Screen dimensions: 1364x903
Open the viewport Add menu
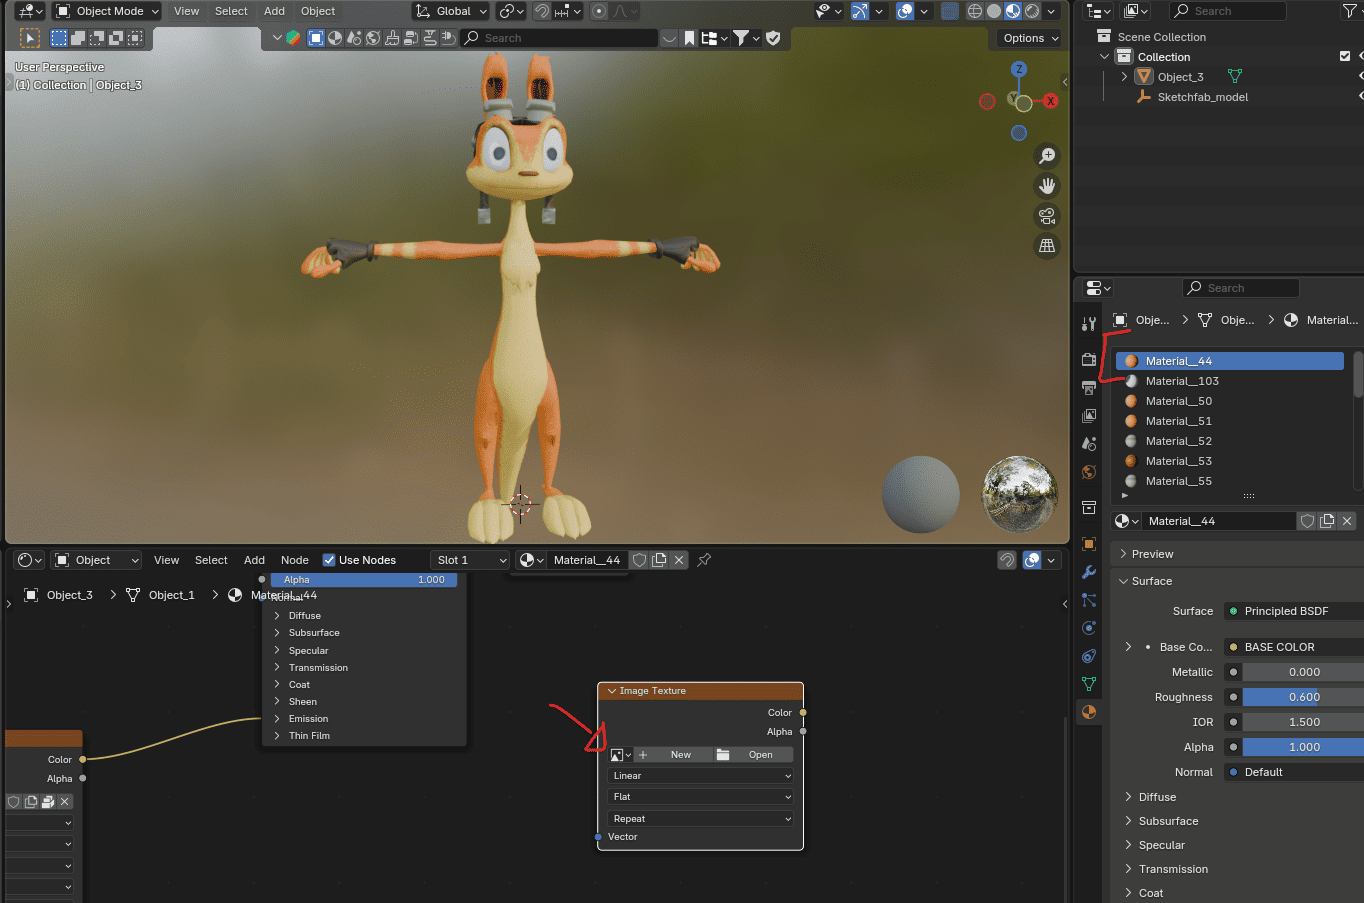click(274, 11)
